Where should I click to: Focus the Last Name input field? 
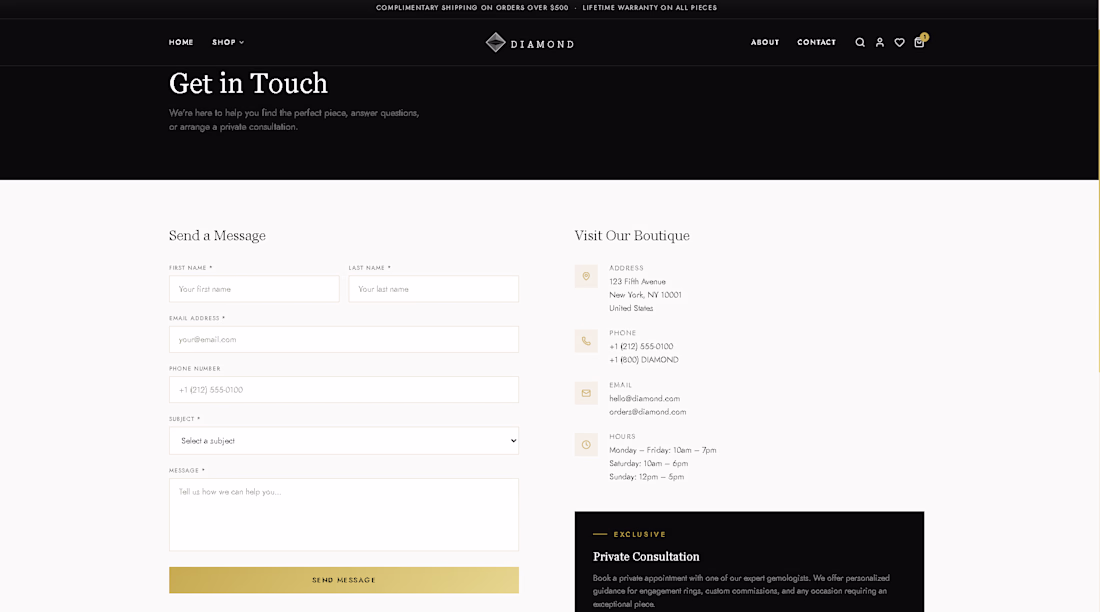point(434,289)
